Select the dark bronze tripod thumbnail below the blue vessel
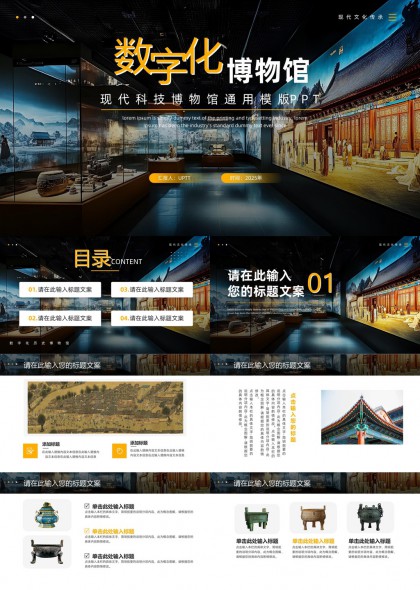This screenshot has height=590, width=420. (x=47, y=552)
